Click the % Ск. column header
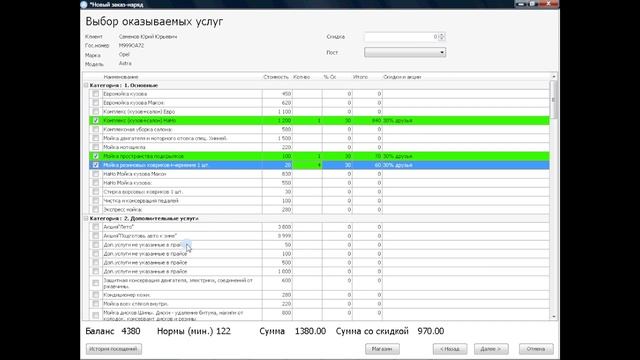 point(330,77)
